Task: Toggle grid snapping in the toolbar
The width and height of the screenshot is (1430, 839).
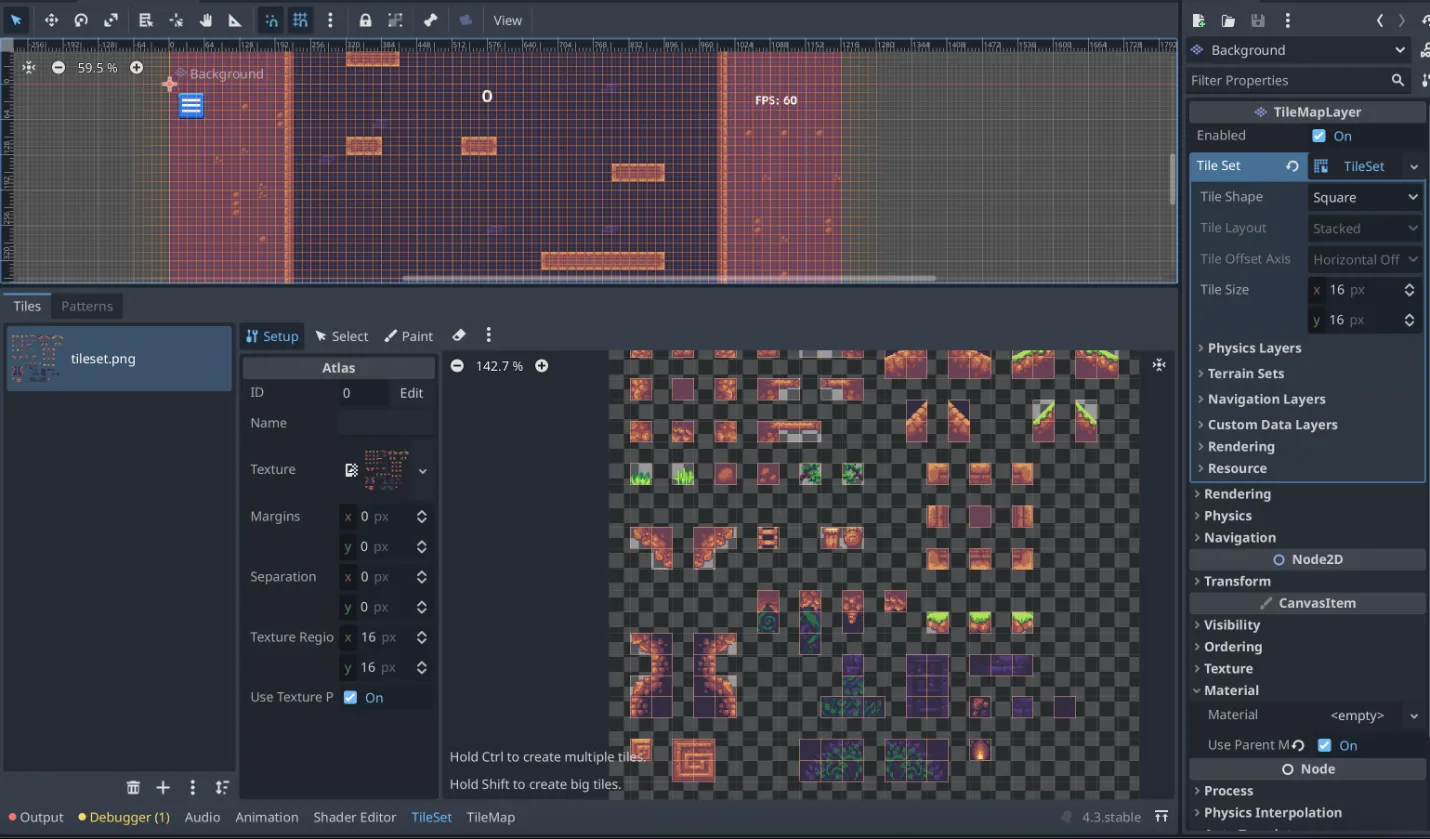Action: pos(300,20)
